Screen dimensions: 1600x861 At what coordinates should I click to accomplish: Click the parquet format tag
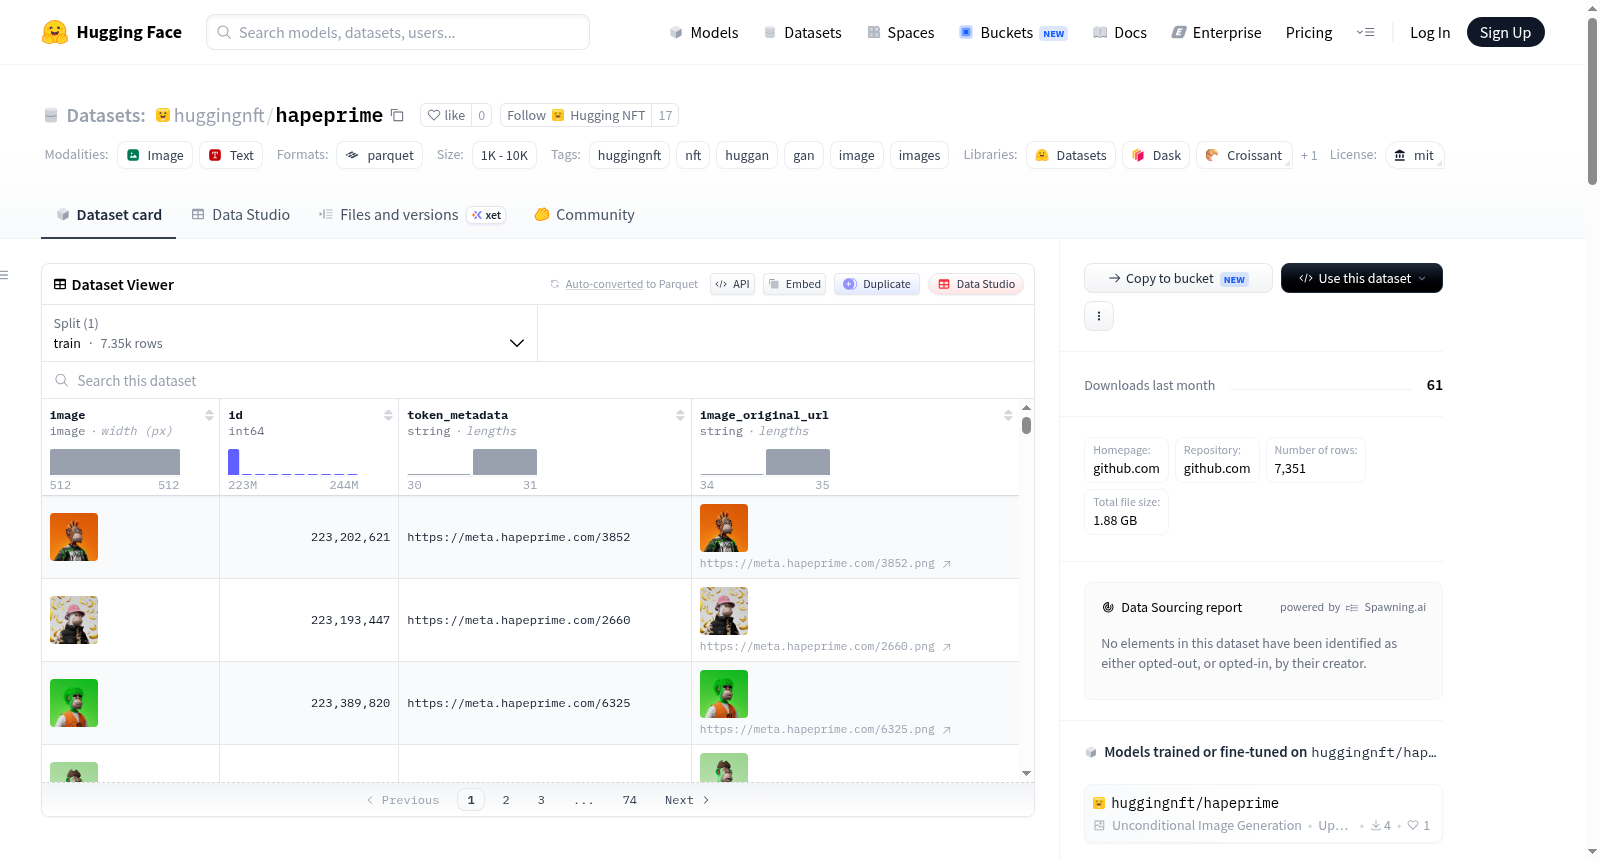click(x=379, y=155)
